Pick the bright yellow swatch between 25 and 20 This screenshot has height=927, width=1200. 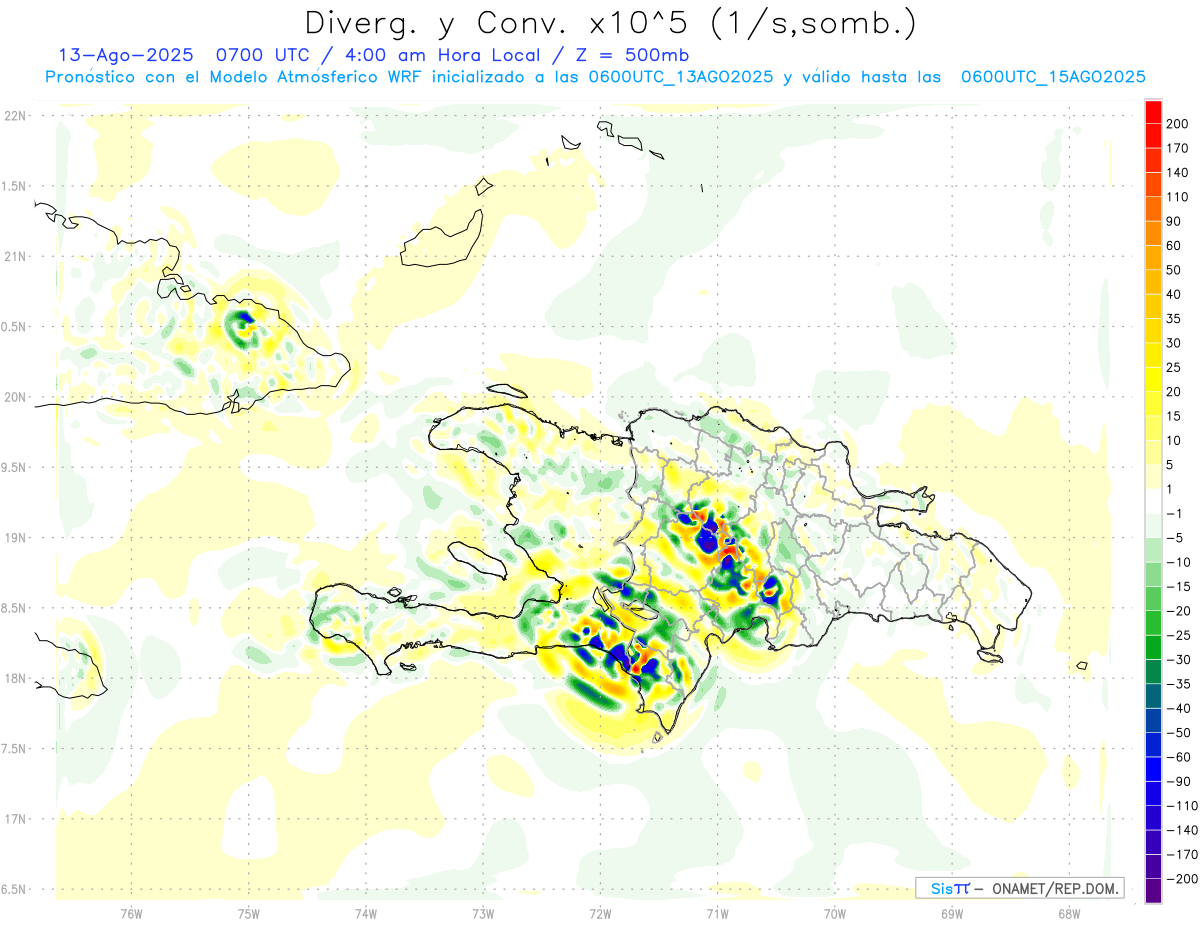(x=1153, y=380)
